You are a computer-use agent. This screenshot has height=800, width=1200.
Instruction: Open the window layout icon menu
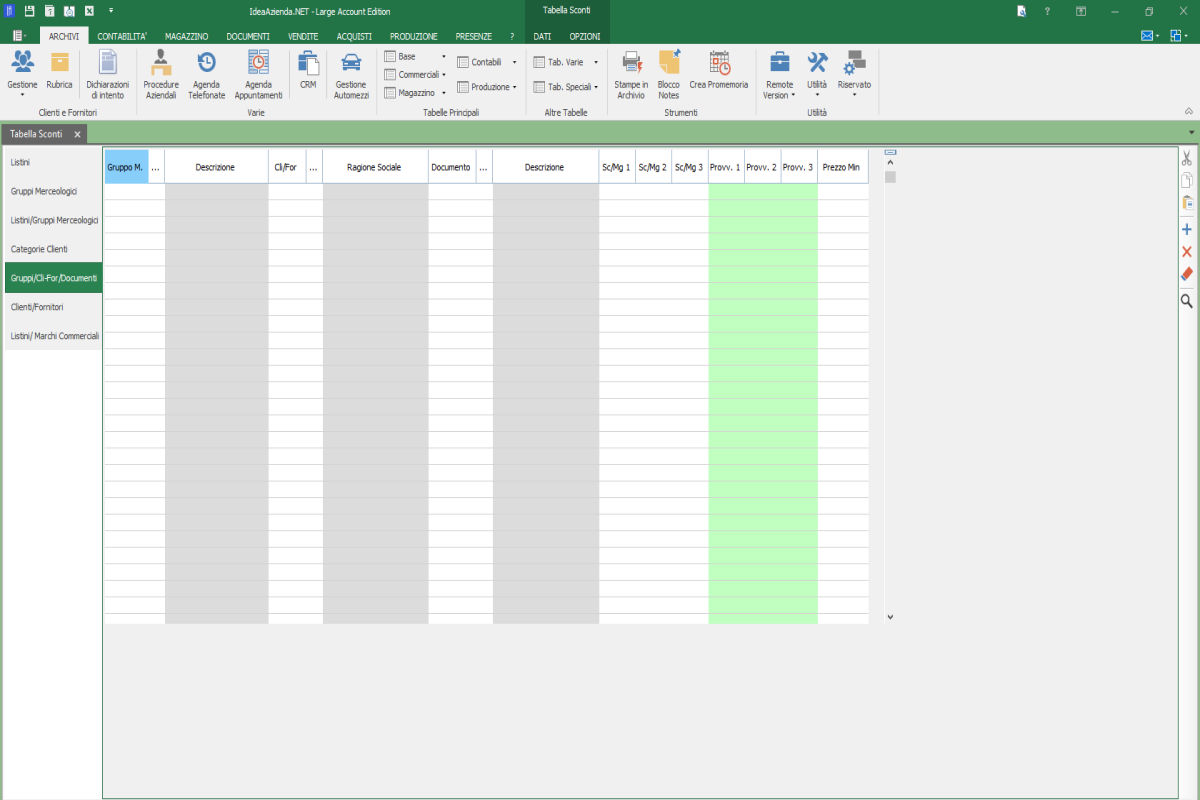pyautogui.click(x=1179, y=35)
